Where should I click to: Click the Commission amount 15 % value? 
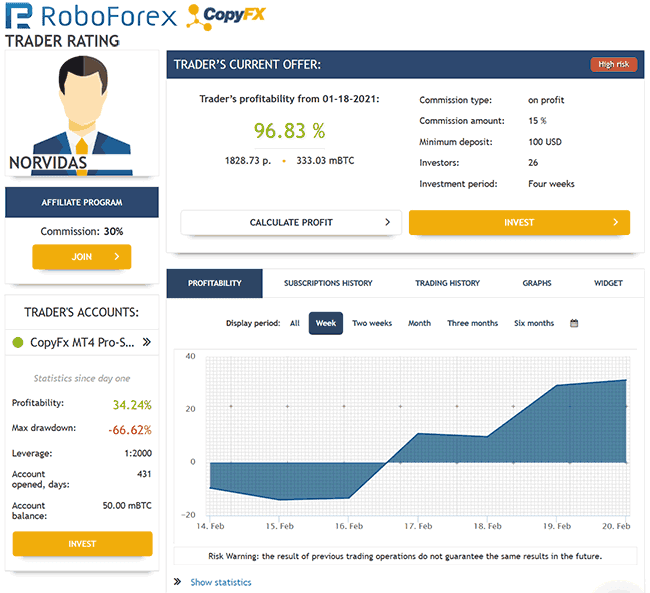537,121
